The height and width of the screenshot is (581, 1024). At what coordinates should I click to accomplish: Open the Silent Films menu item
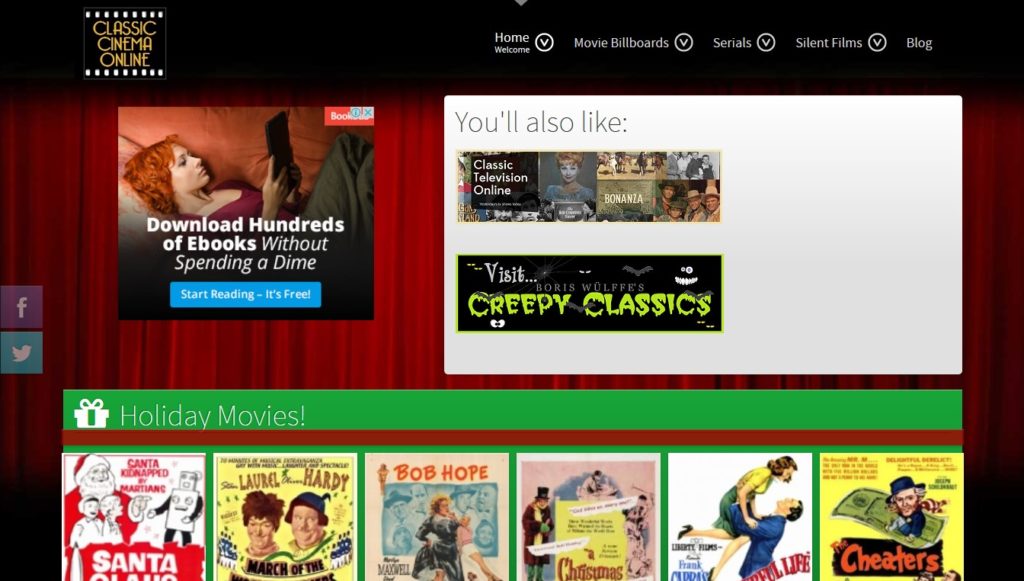coord(829,43)
